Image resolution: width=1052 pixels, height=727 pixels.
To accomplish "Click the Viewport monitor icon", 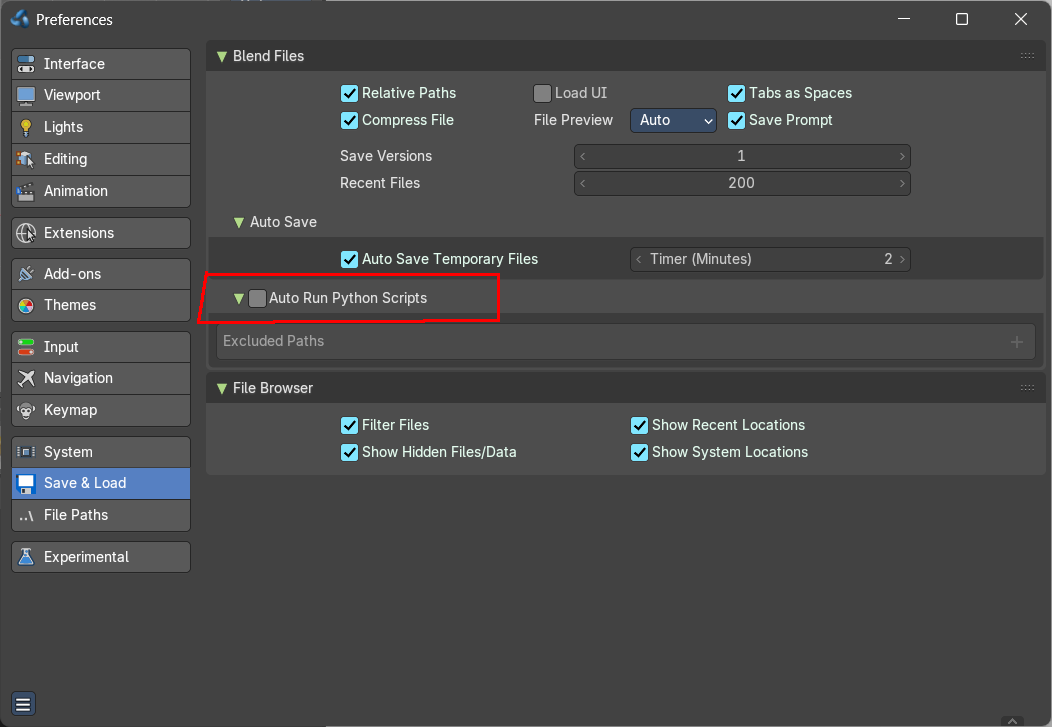I will (25, 95).
